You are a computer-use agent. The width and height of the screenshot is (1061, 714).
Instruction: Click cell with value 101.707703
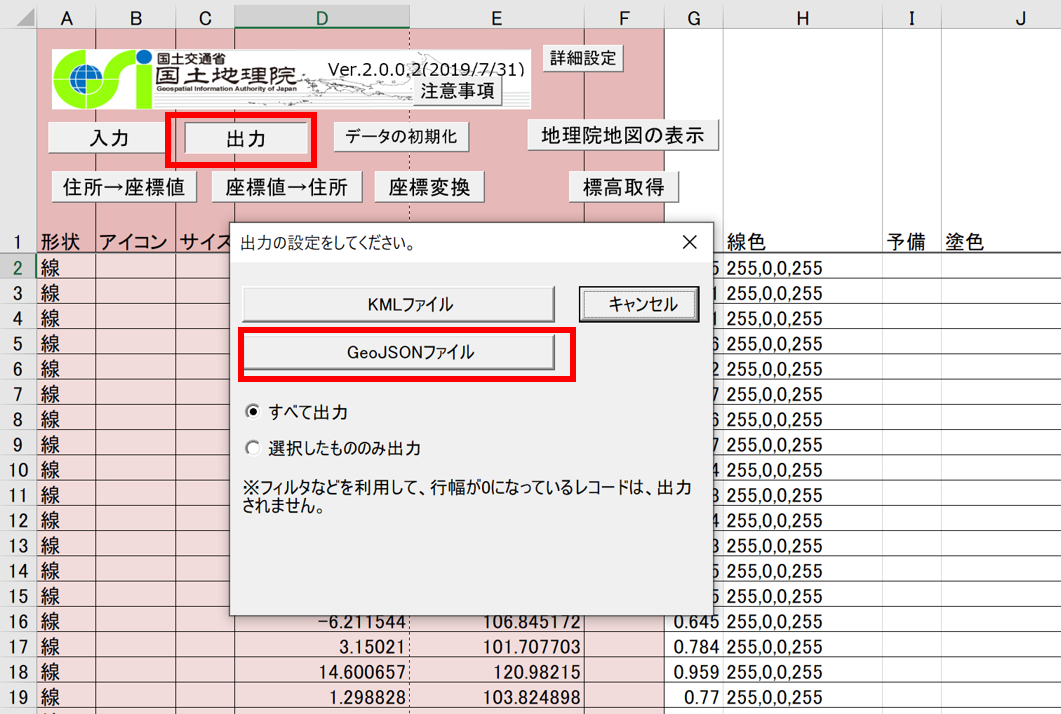tap(497, 646)
